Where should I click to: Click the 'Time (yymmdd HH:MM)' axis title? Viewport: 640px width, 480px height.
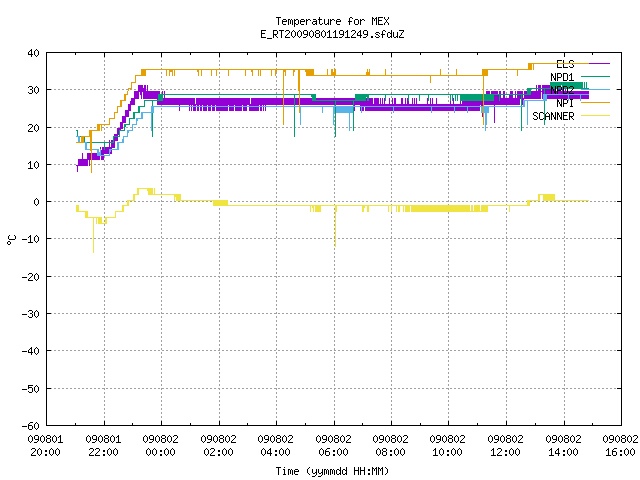[x=332, y=471]
